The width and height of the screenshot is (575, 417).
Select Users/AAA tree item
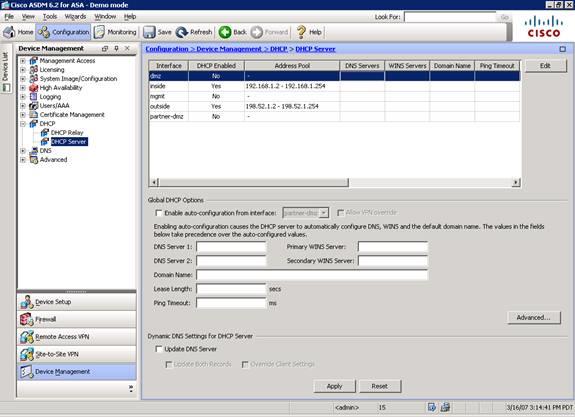coord(54,106)
